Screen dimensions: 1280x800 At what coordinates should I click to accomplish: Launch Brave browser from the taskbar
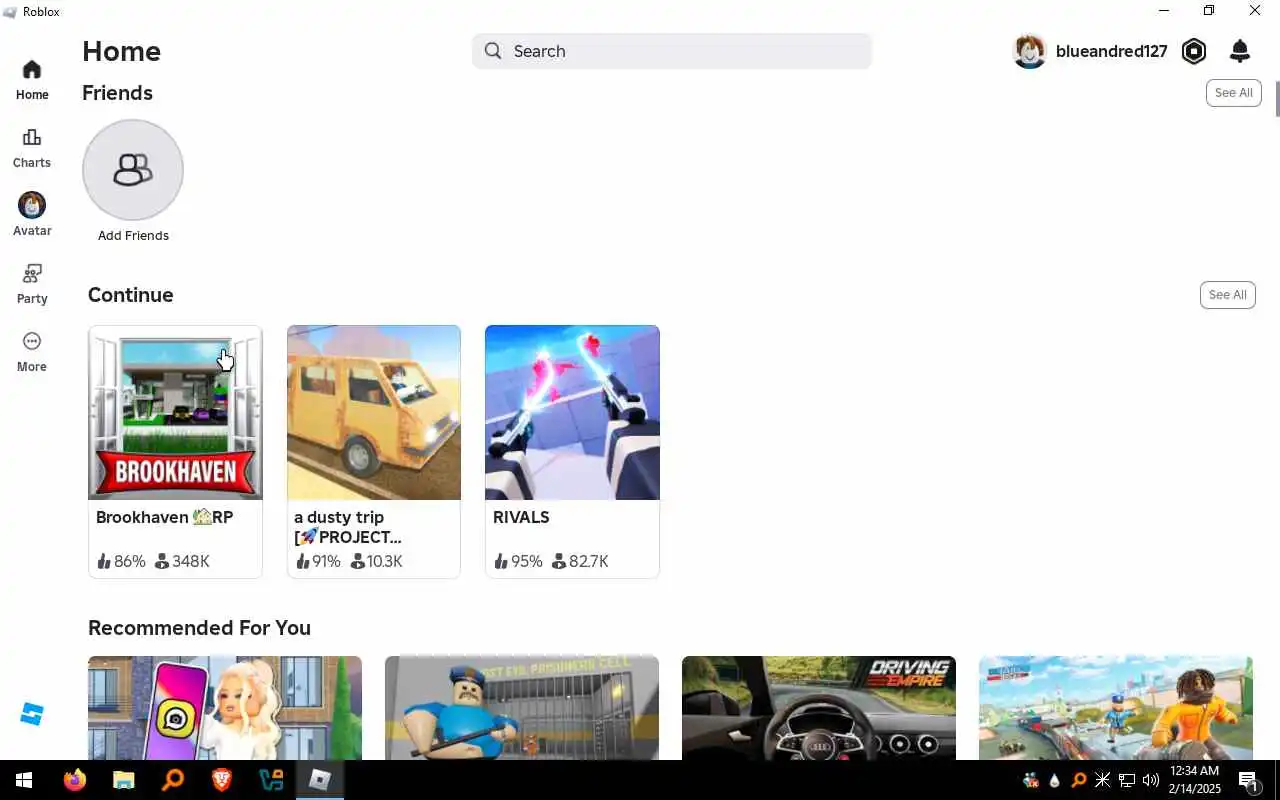pyautogui.click(x=221, y=780)
